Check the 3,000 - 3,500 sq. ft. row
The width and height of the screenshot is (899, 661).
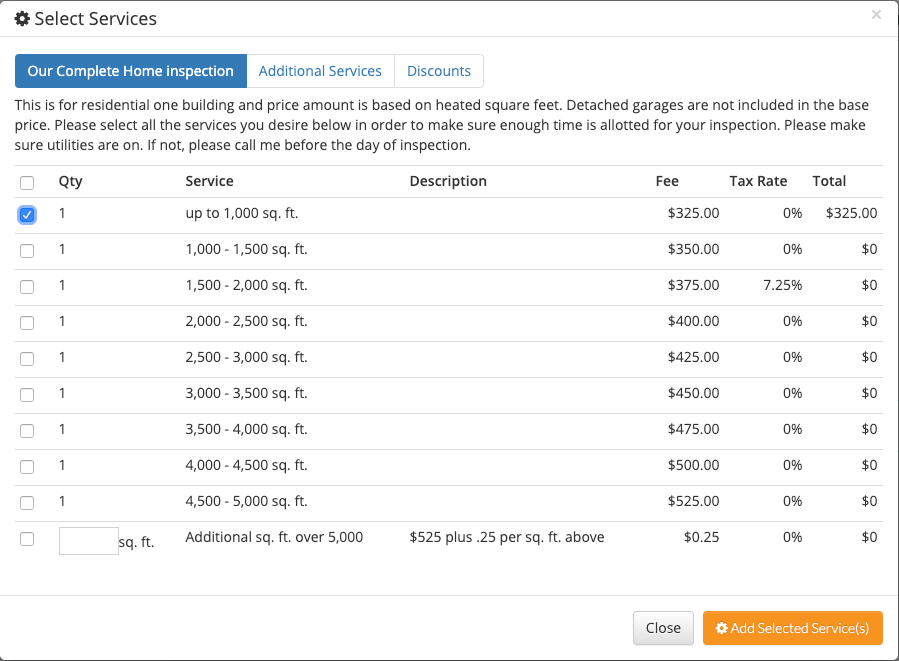(27, 395)
